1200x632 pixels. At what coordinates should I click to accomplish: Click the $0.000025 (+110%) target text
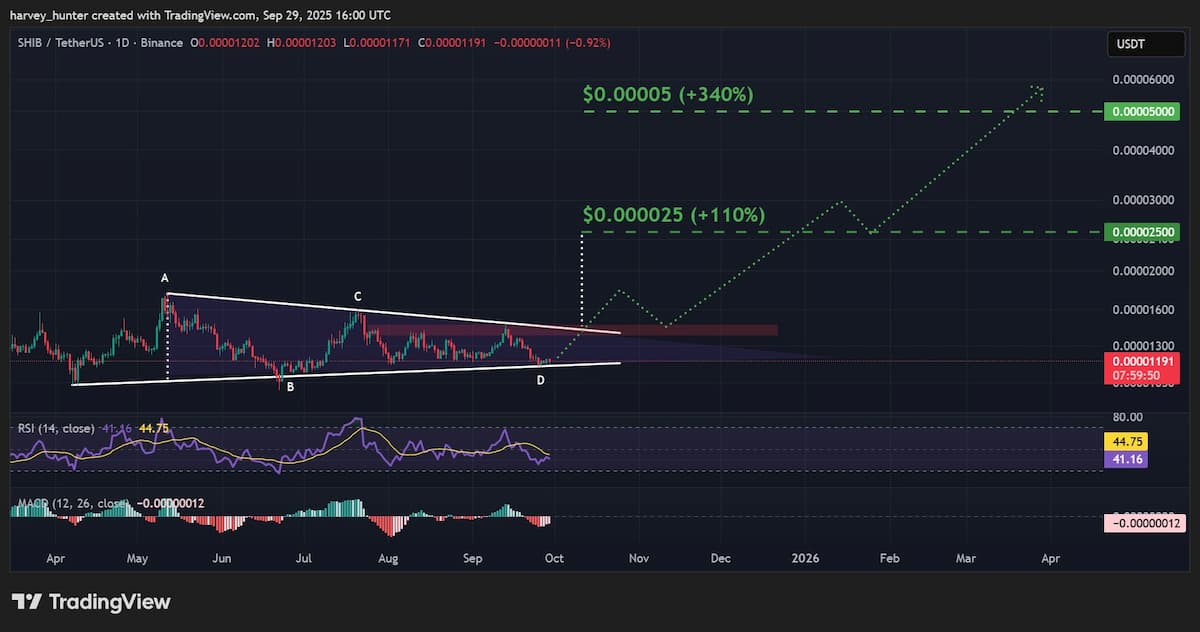click(x=674, y=215)
